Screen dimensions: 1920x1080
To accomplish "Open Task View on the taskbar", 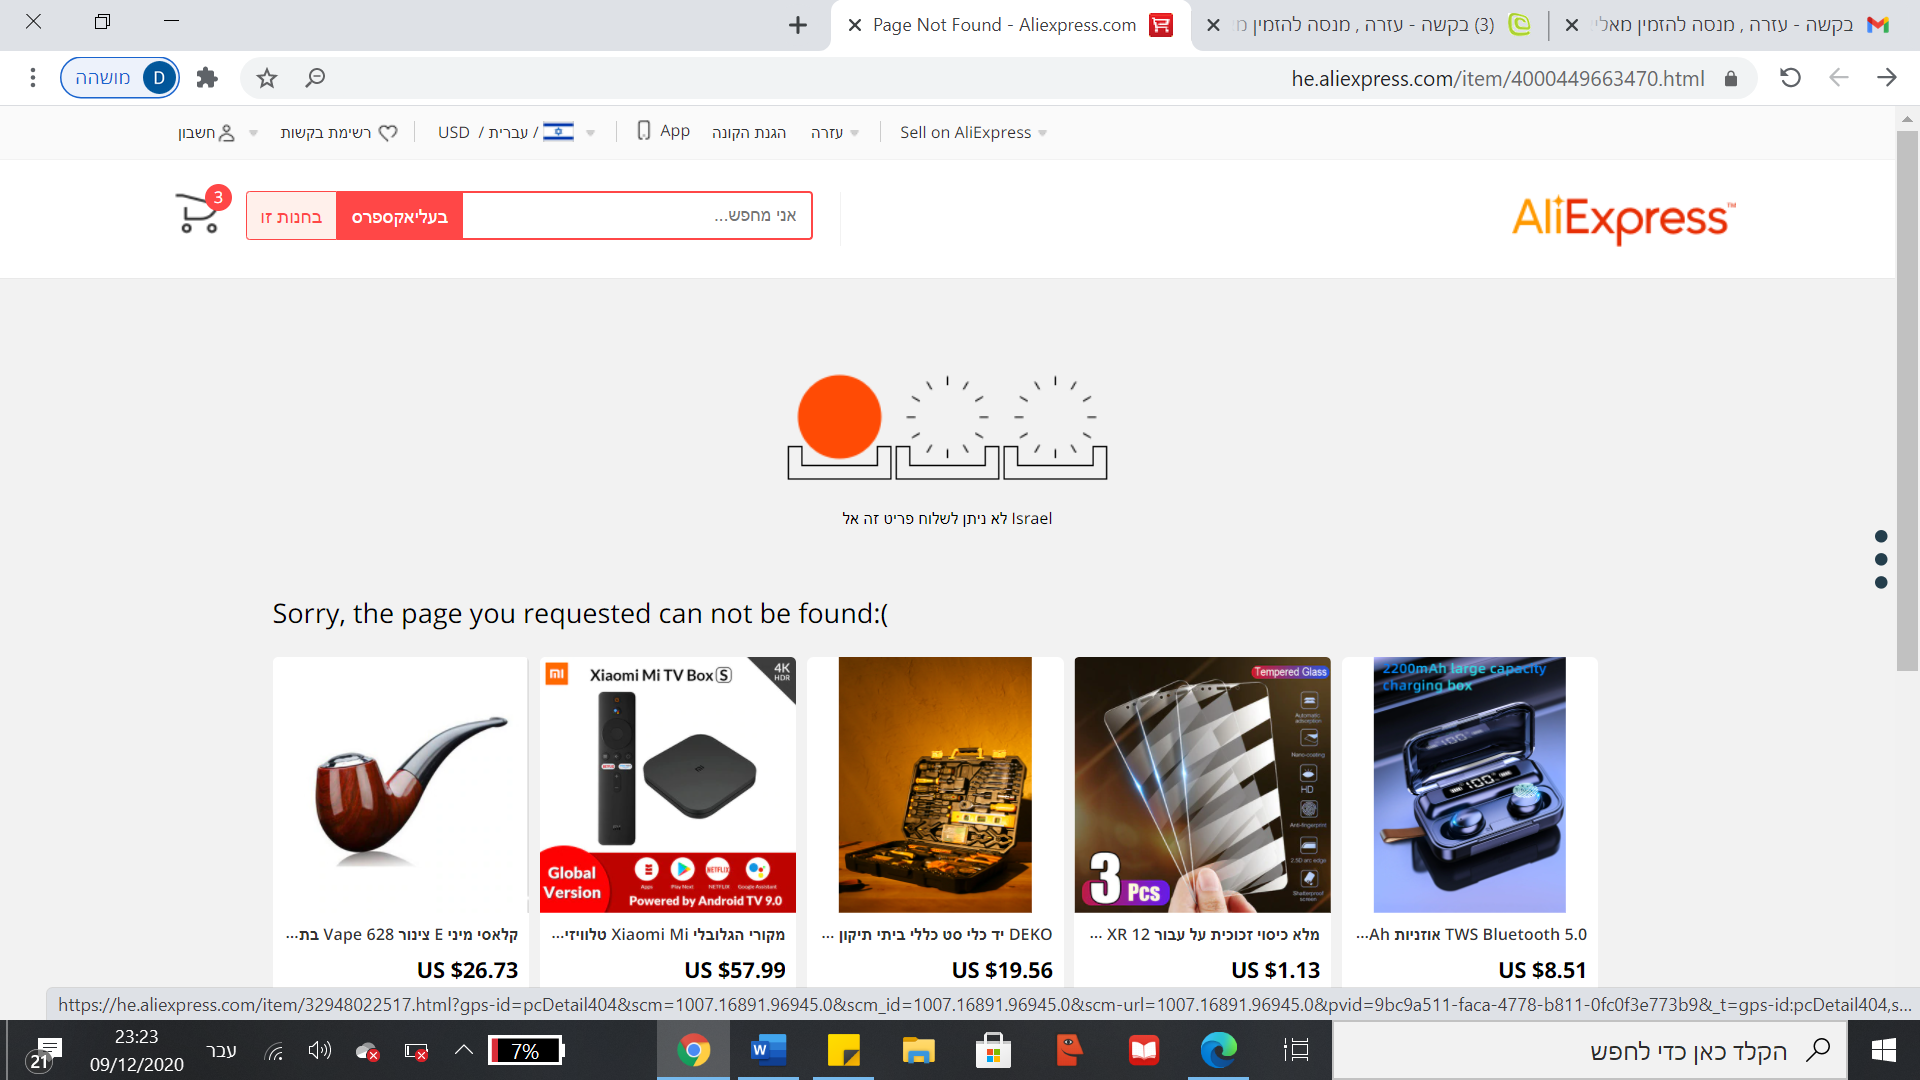I will (x=1296, y=1050).
